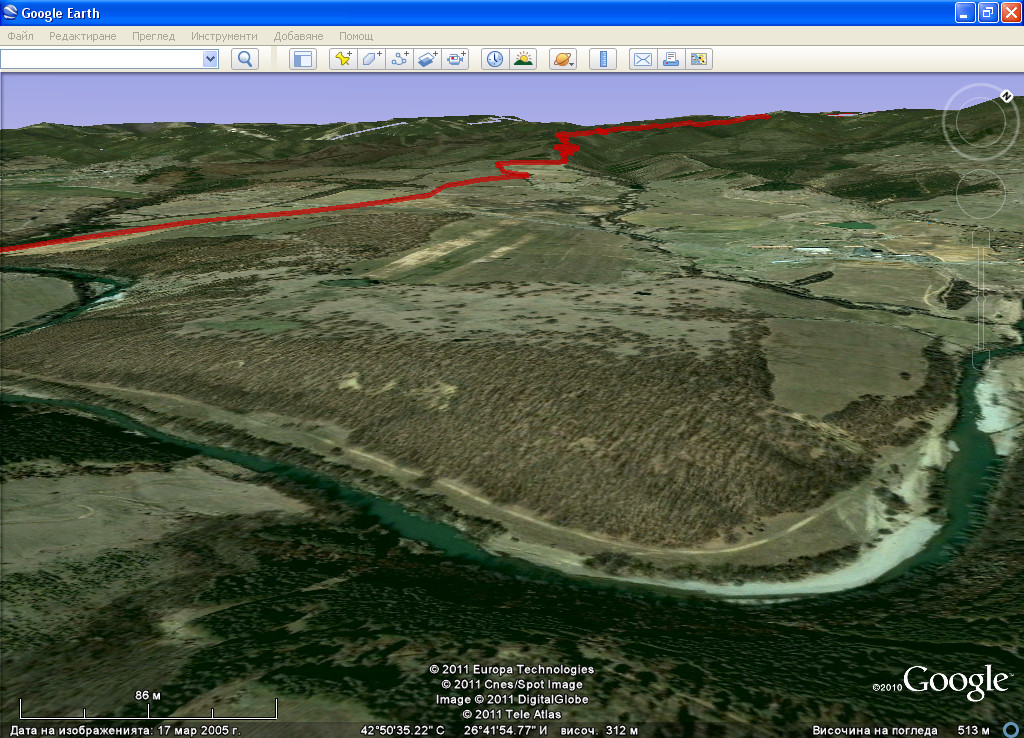Open the Преглед menu
The width and height of the screenshot is (1024, 738).
[153, 36]
